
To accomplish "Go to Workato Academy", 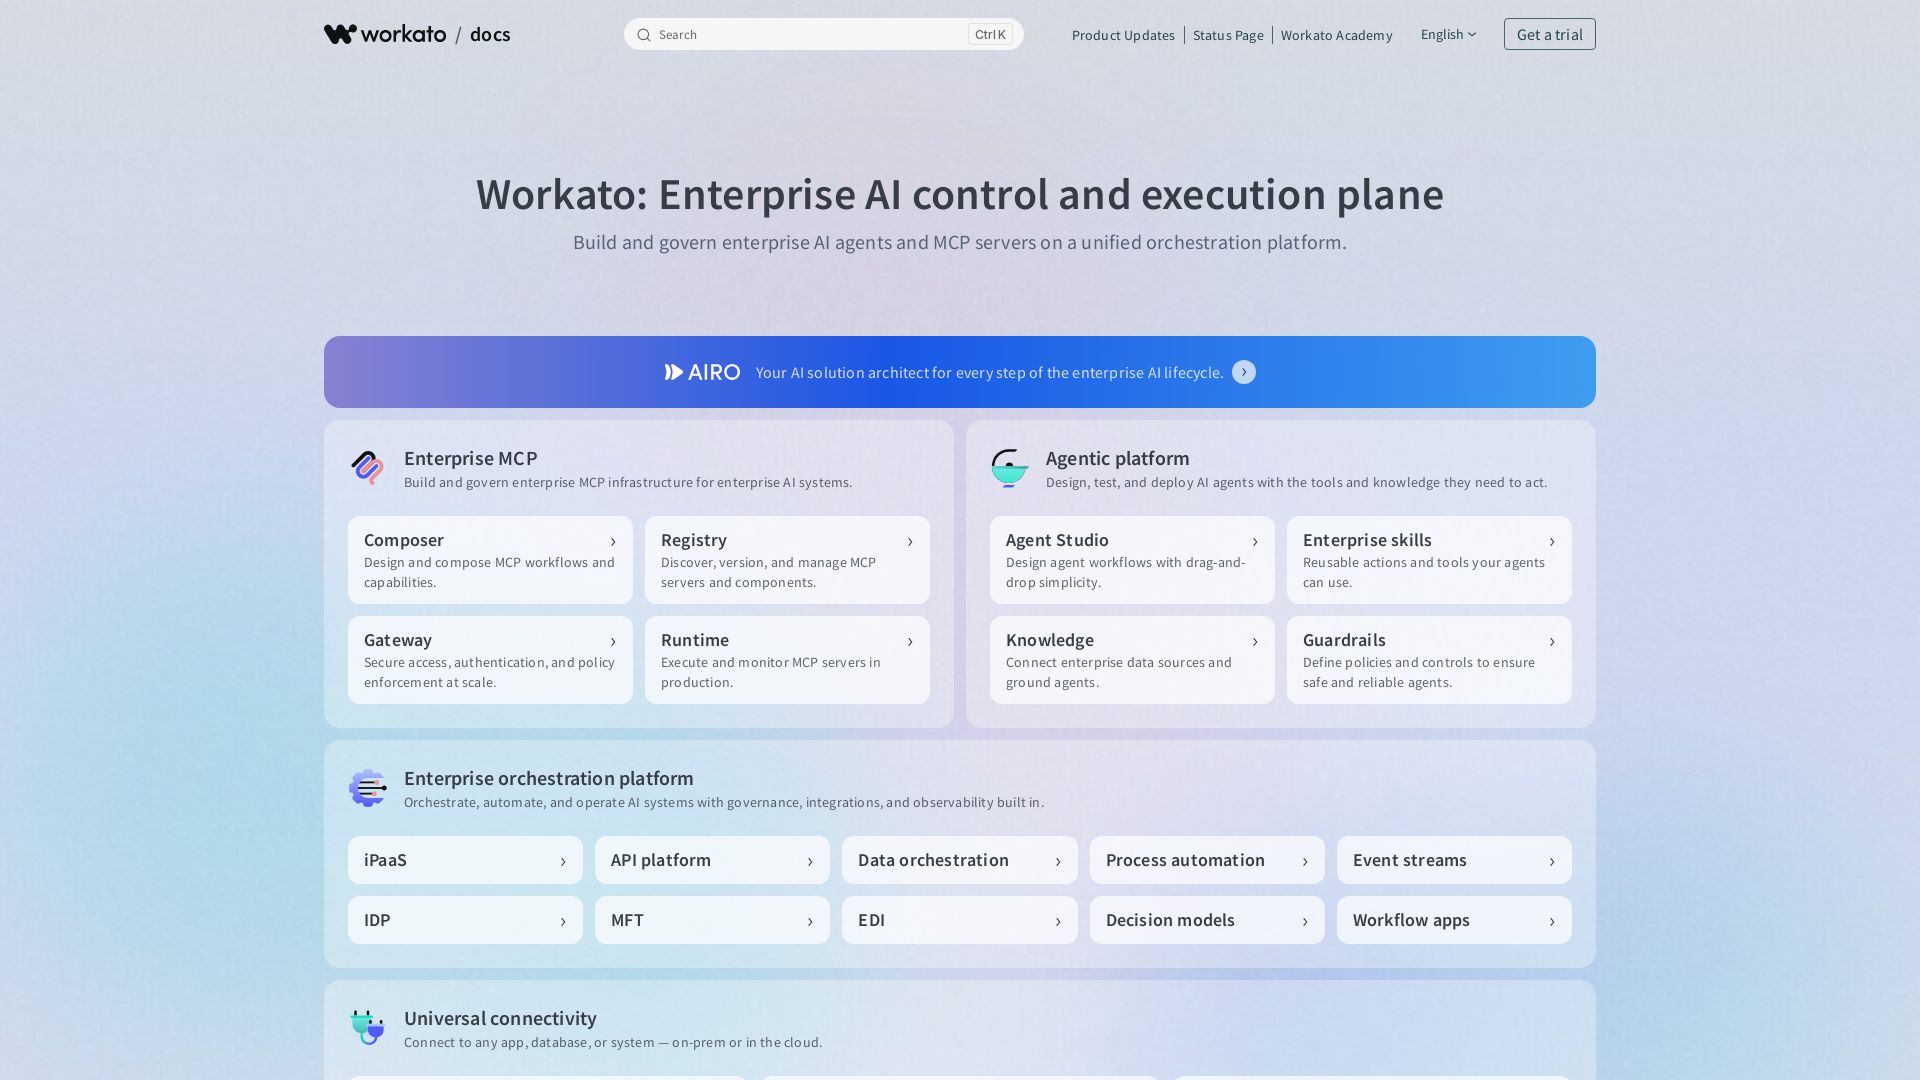I will [1336, 35].
